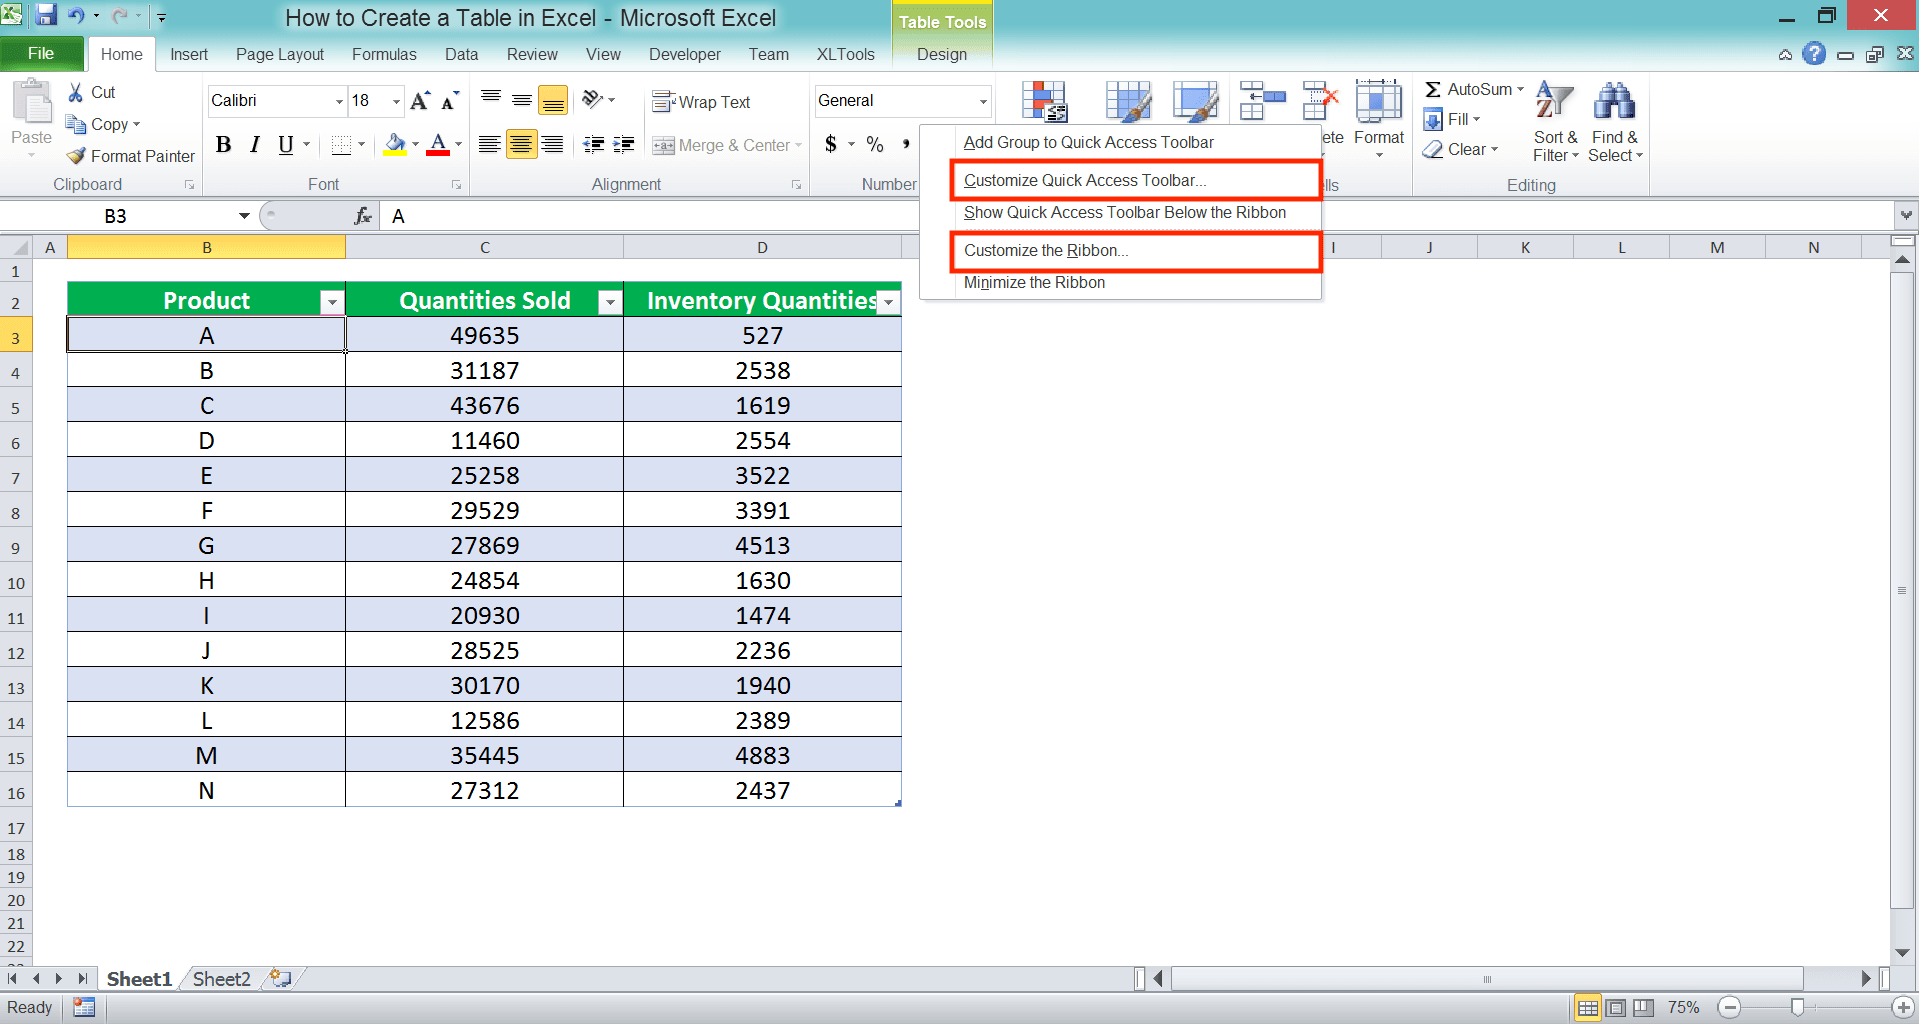The width and height of the screenshot is (1919, 1024).
Task: Click the Format as Table icon
Action: pyautogui.click(x=1128, y=101)
